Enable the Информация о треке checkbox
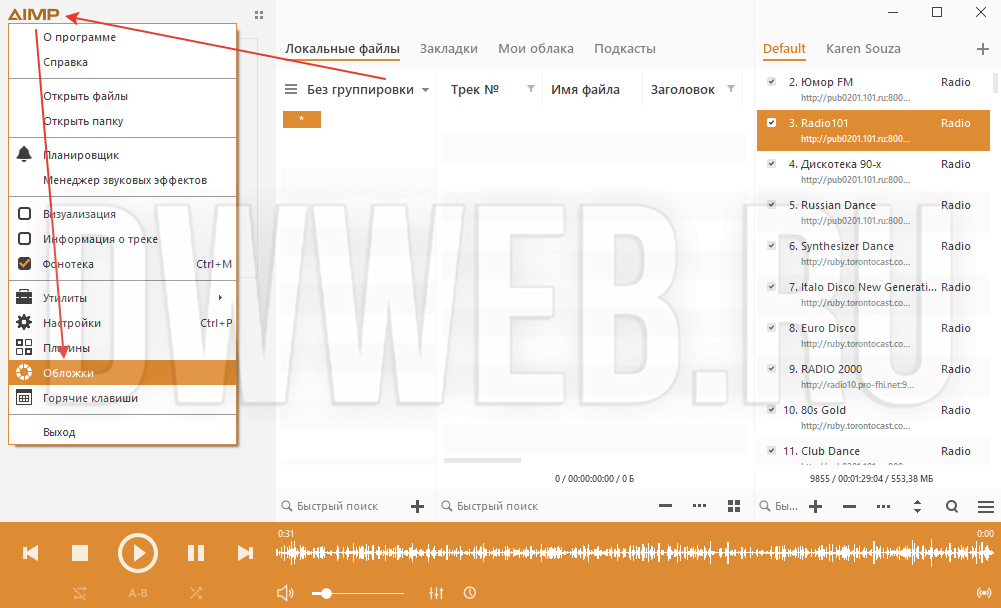 click(24, 239)
